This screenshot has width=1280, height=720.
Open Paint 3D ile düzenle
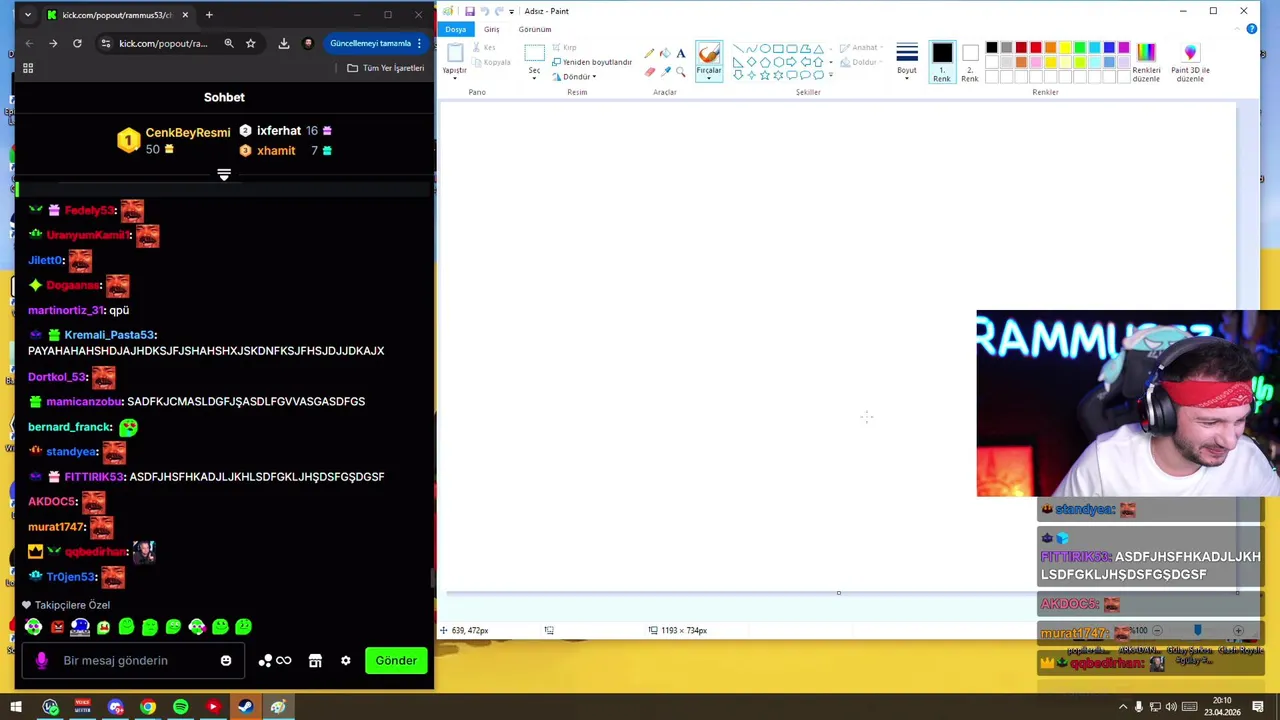click(1190, 62)
